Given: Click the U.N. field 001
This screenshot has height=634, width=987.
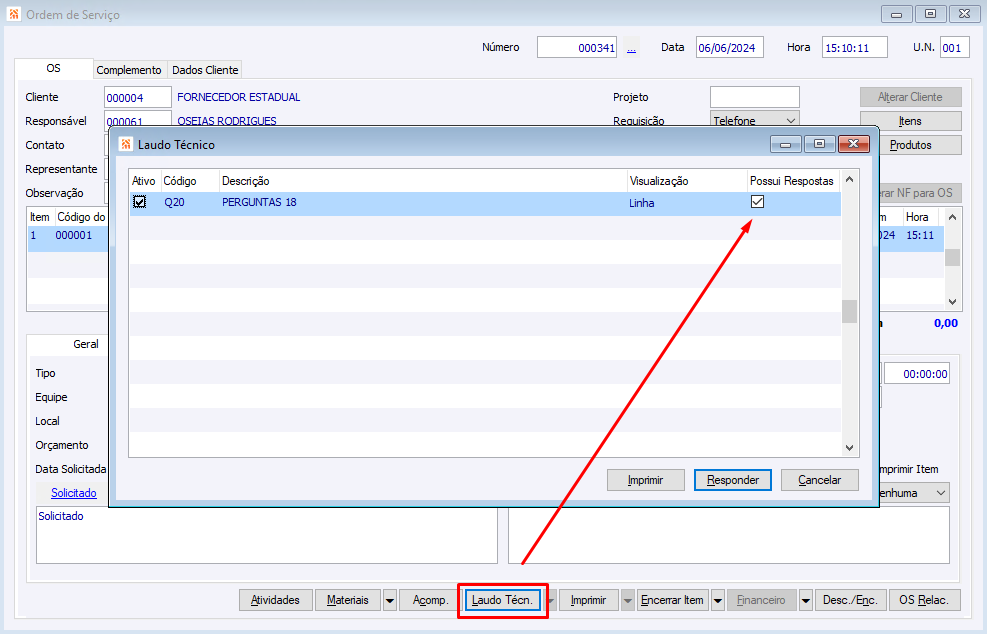Looking at the screenshot, I should pos(955,47).
